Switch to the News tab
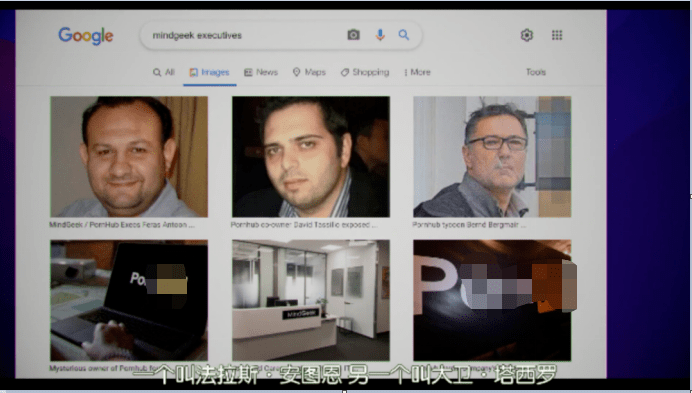The width and height of the screenshot is (692, 393). (261, 72)
